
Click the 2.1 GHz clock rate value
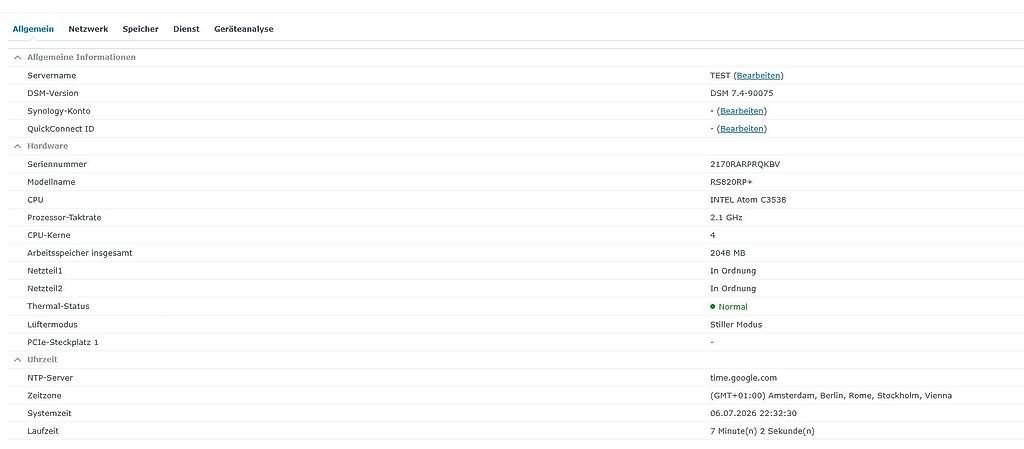[x=726, y=217]
